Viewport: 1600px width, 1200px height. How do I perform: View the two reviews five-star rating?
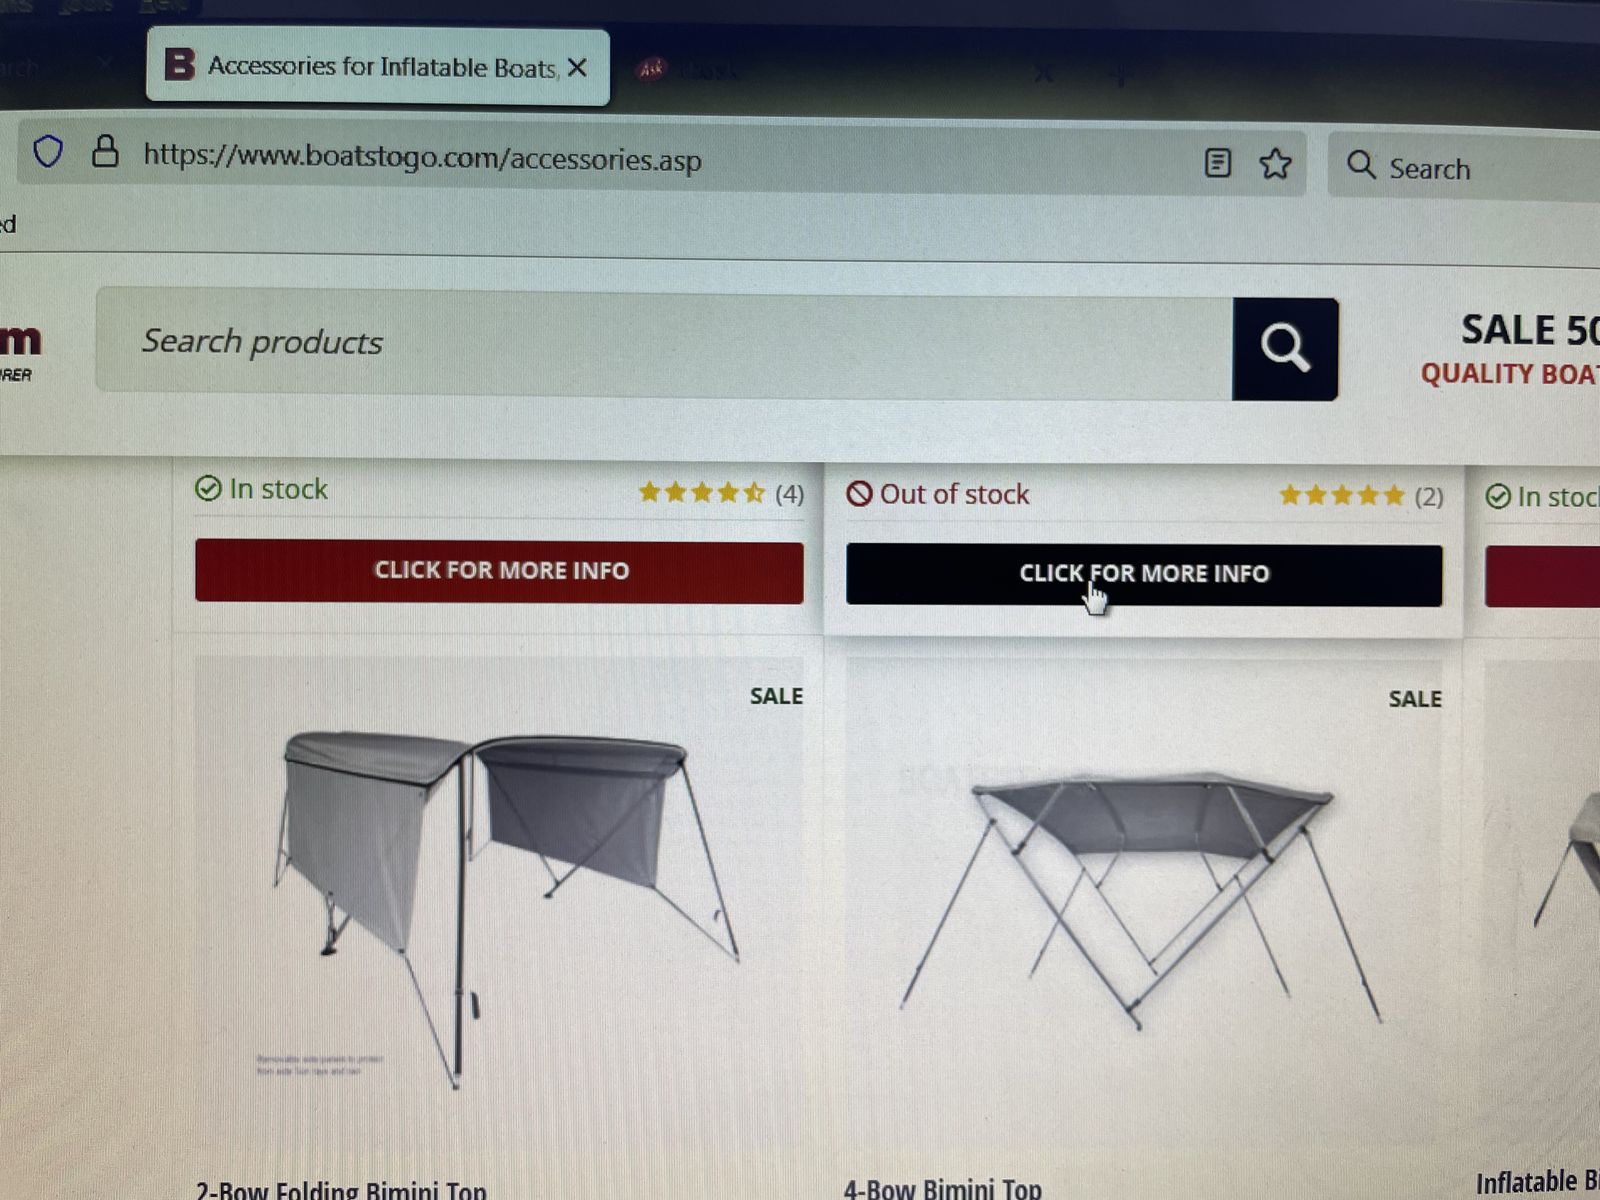[1361, 496]
